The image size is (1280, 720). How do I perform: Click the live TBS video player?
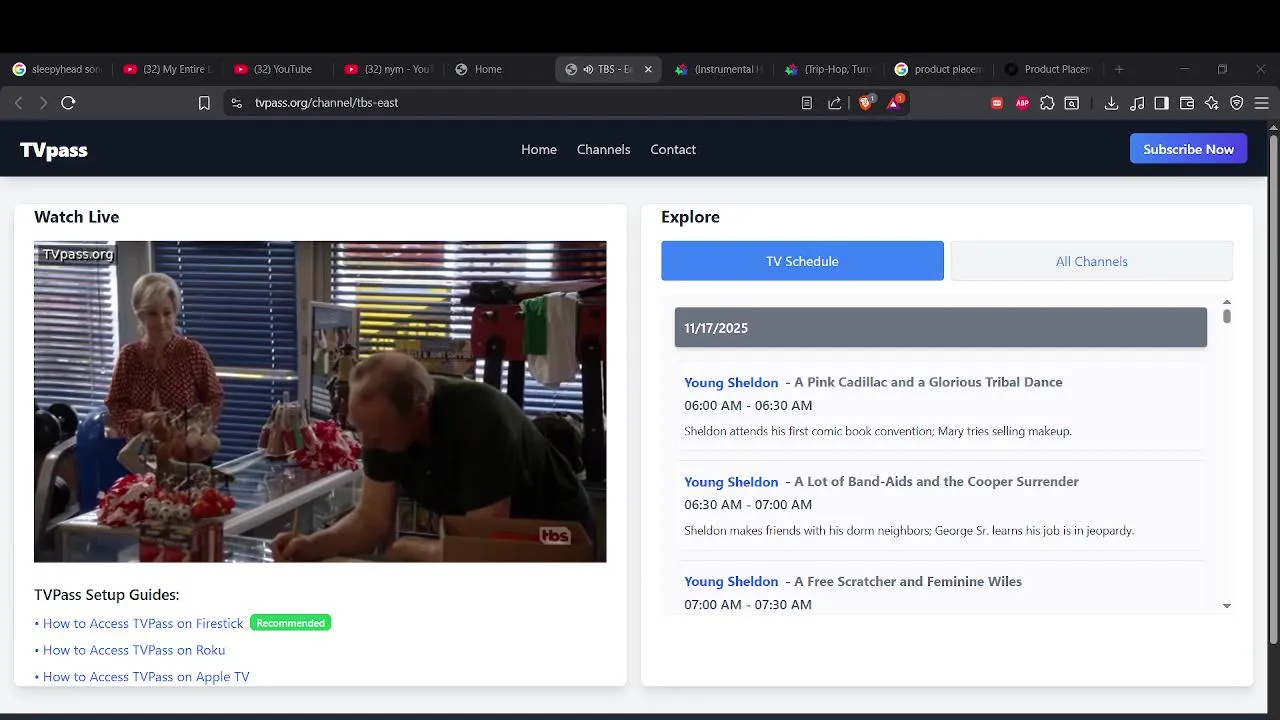(320, 401)
